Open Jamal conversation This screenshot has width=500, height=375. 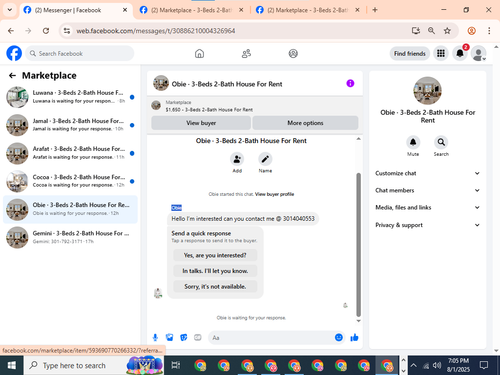coord(70,125)
